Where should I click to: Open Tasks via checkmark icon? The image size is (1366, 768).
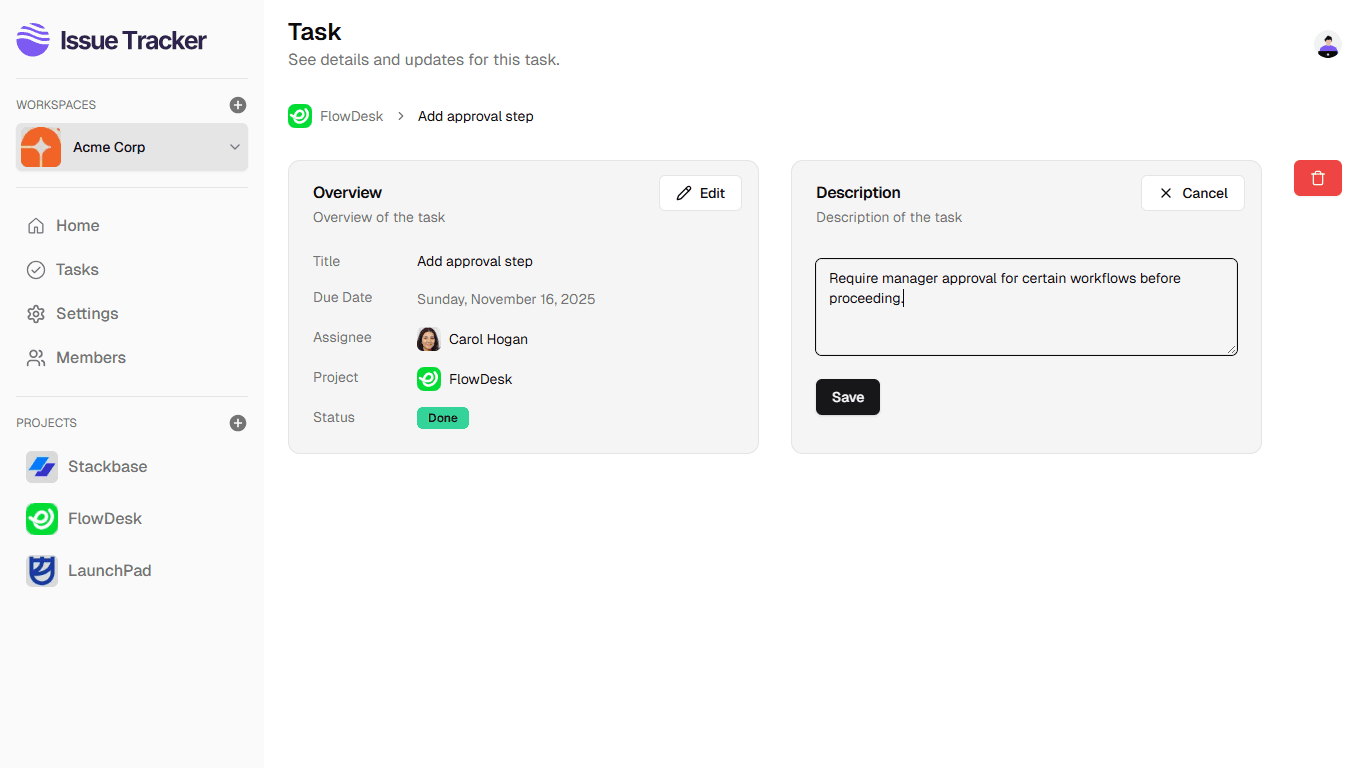(x=37, y=269)
